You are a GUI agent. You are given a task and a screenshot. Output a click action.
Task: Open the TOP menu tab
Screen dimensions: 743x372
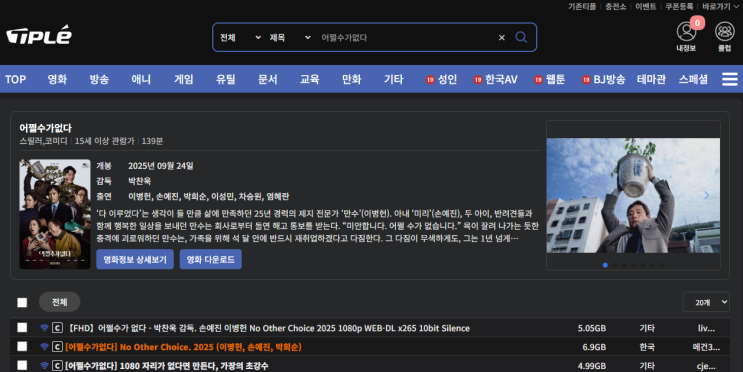16,79
